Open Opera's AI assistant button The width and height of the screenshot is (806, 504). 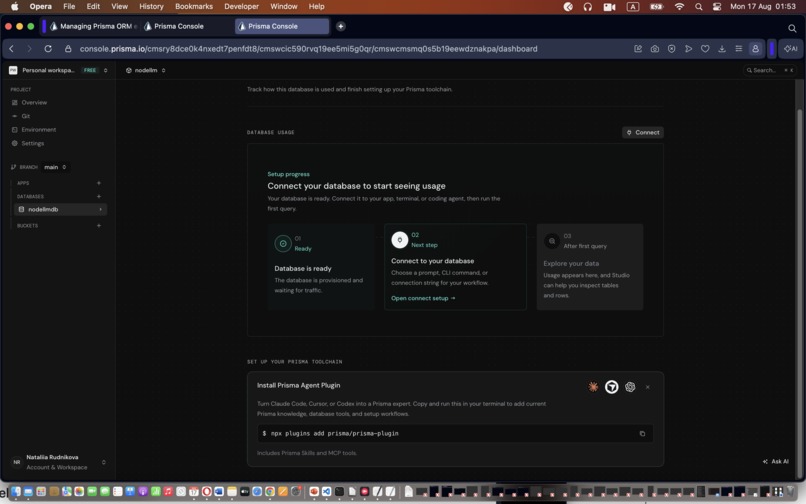[x=791, y=49]
